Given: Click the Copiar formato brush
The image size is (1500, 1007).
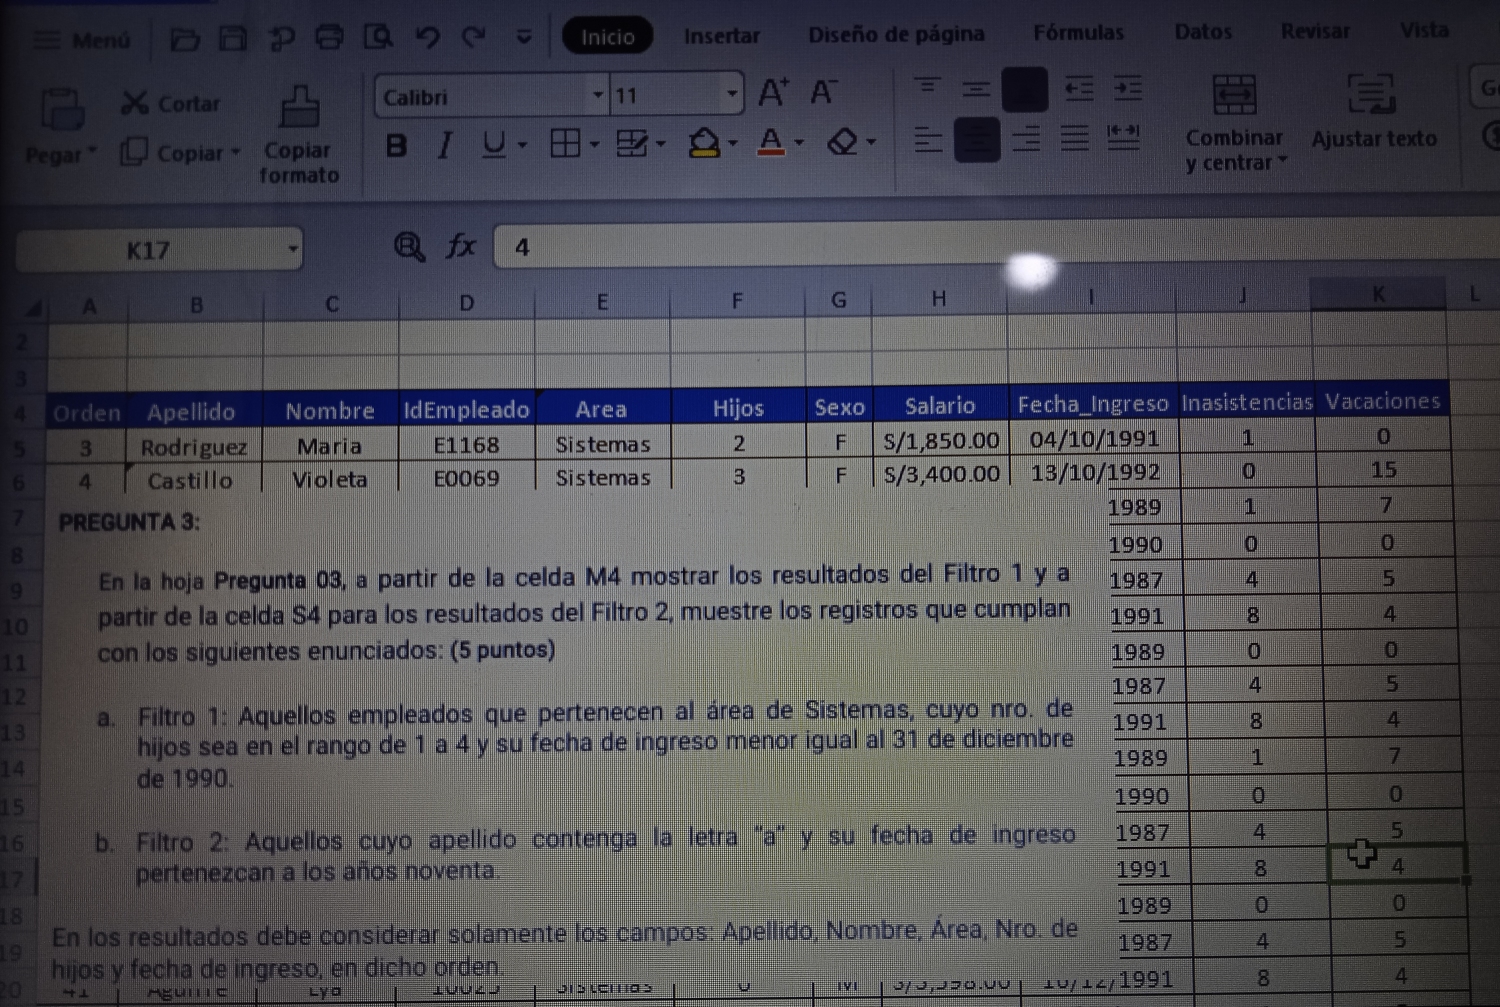Looking at the screenshot, I should (x=299, y=134).
